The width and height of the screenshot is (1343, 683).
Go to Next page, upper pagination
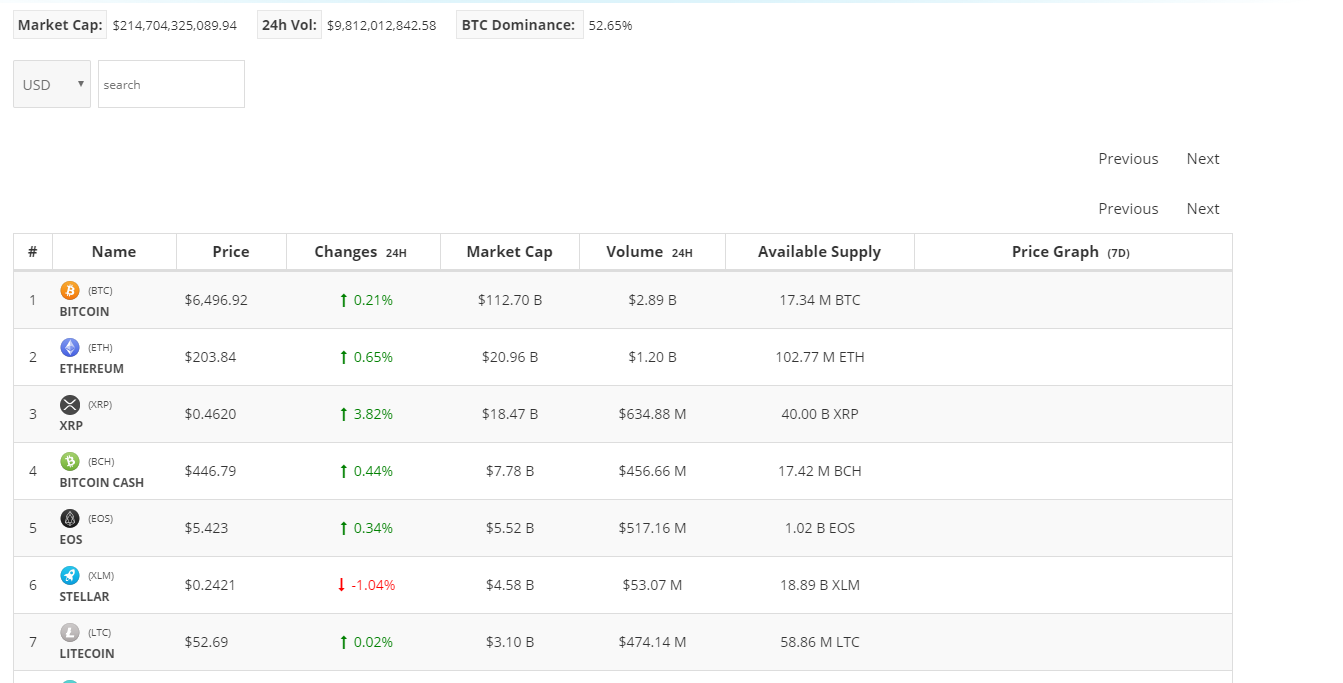tap(1202, 159)
